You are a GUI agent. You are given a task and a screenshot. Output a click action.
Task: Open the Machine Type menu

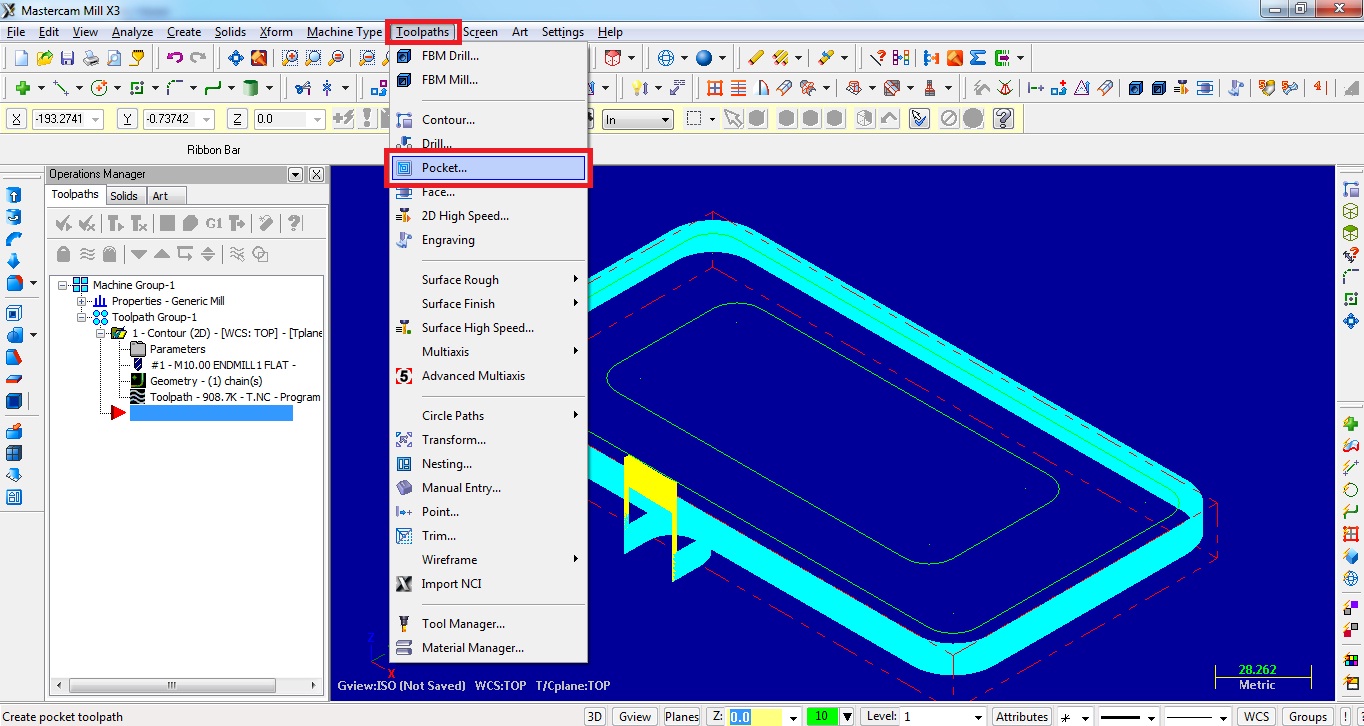pos(344,32)
